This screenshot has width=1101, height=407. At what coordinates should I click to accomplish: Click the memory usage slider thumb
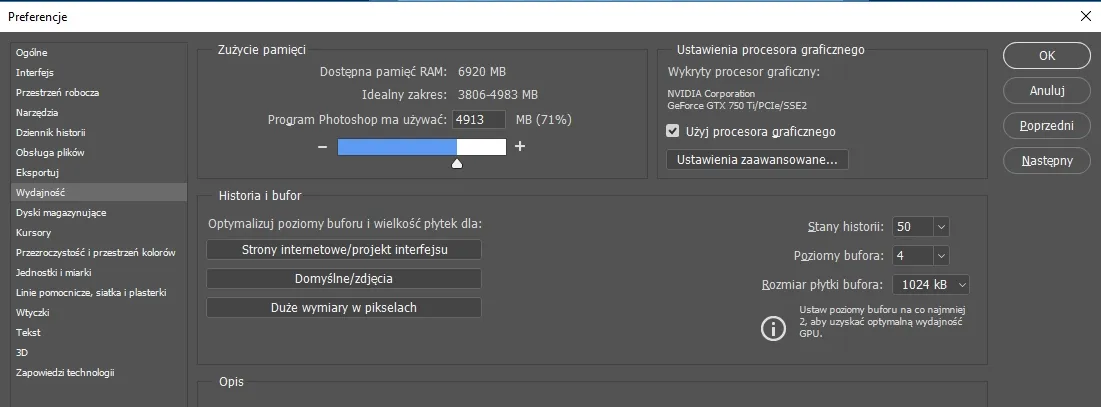(x=457, y=164)
